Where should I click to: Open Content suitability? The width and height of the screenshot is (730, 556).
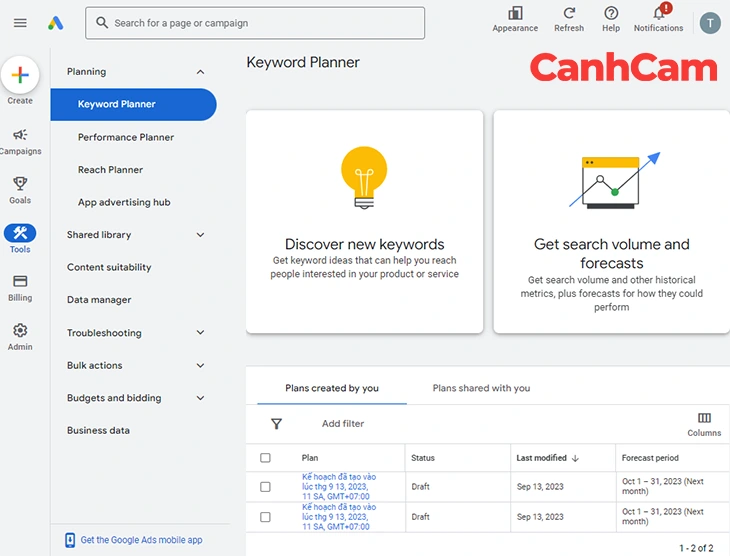click(x=109, y=267)
